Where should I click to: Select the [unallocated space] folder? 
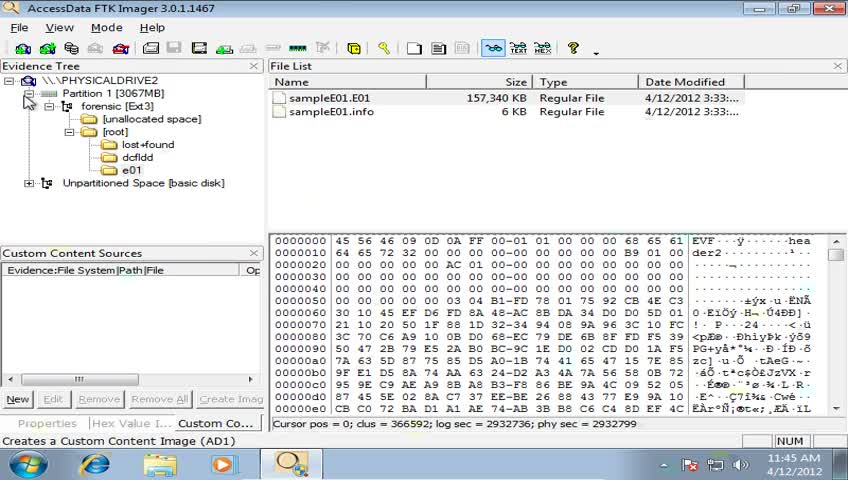click(151, 119)
